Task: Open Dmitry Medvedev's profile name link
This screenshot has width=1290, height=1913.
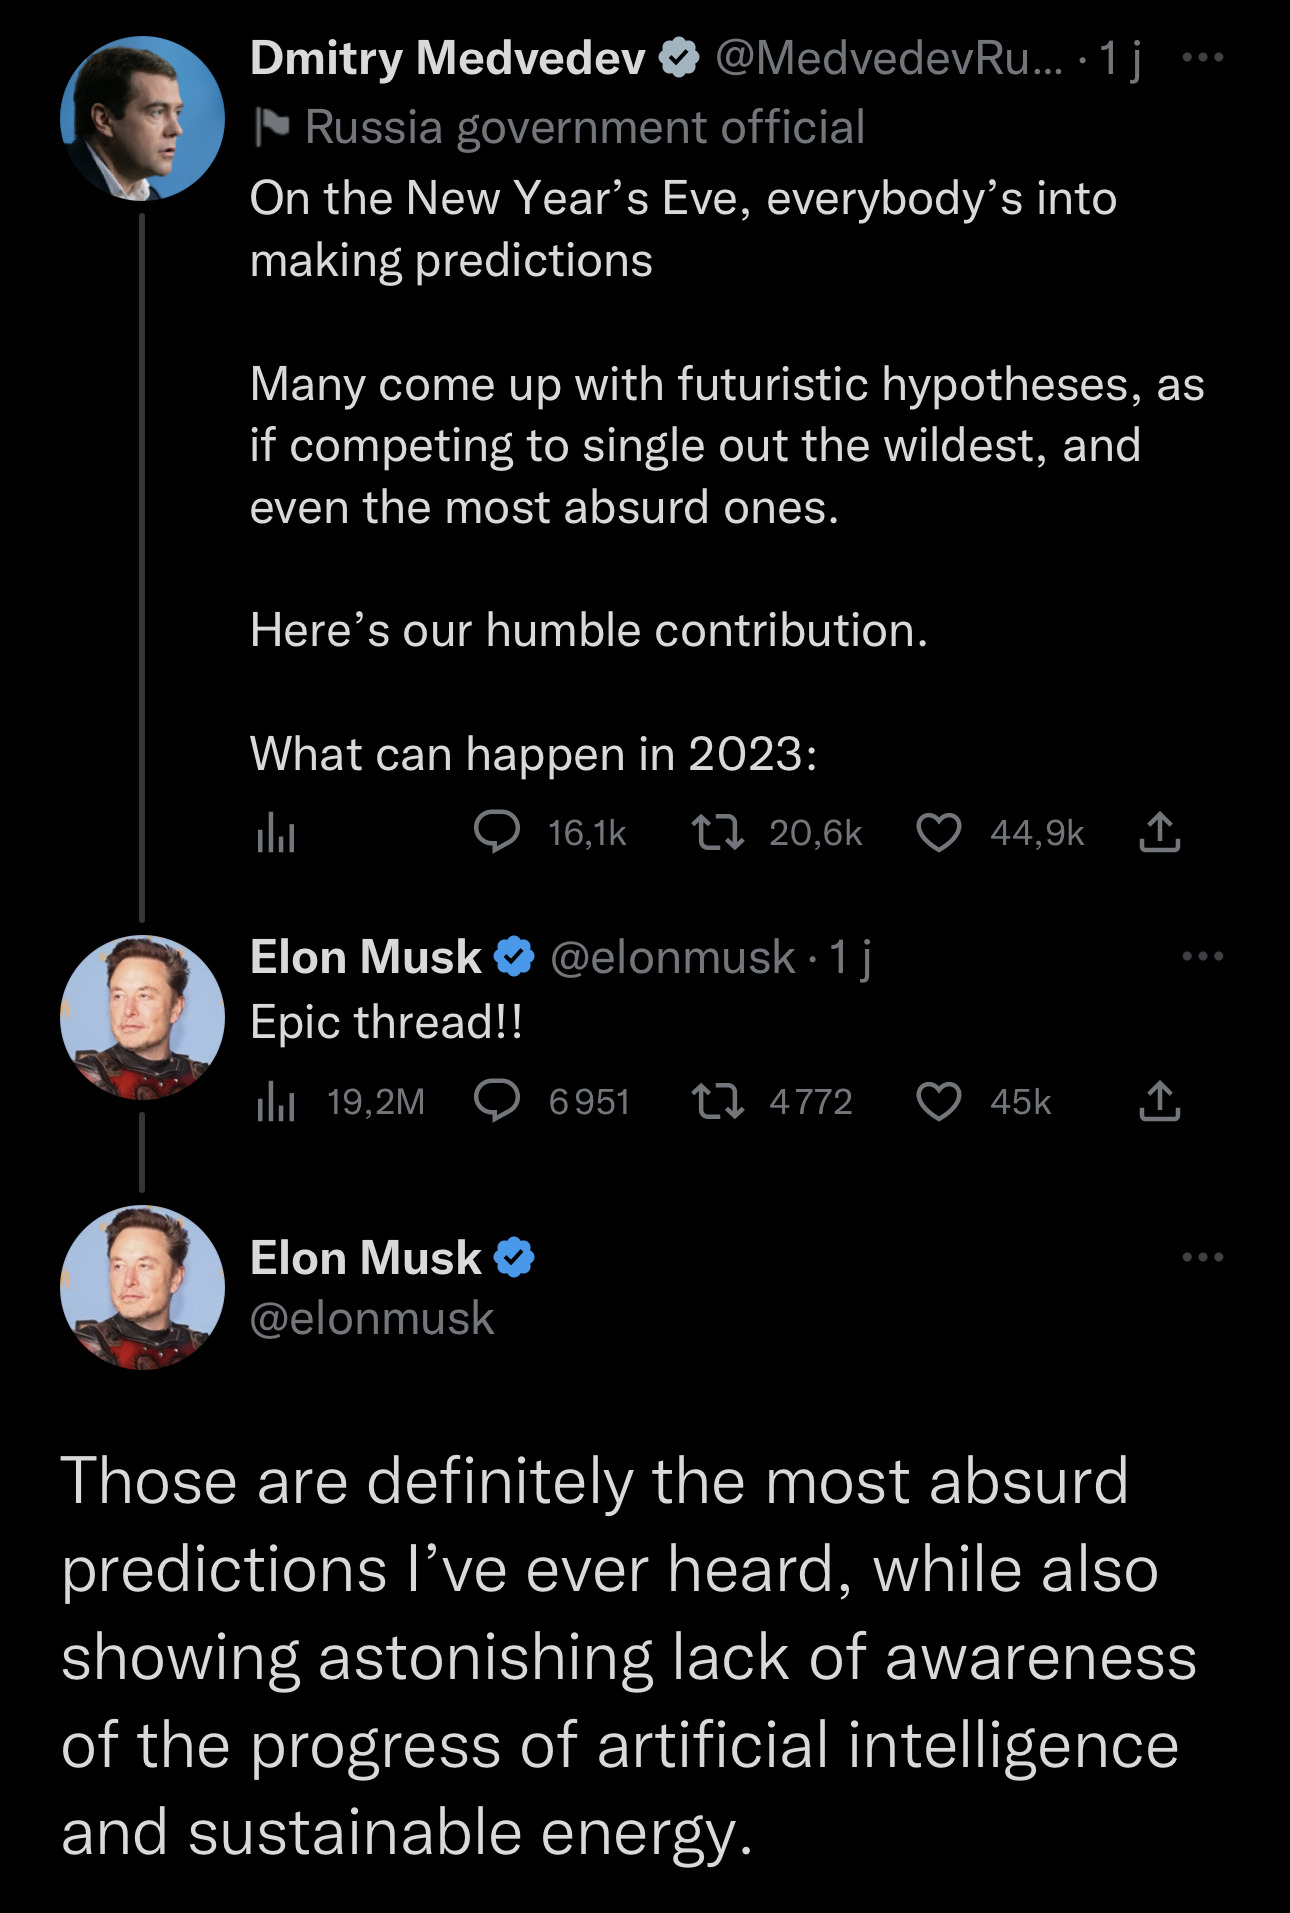Action: click(x=447, y=58)
